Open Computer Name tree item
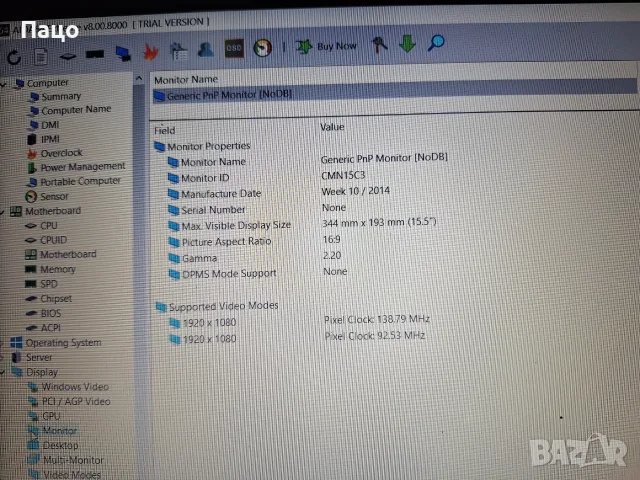Image resolution: width=640 pixels, height=480 pixels. pos(76,110)
